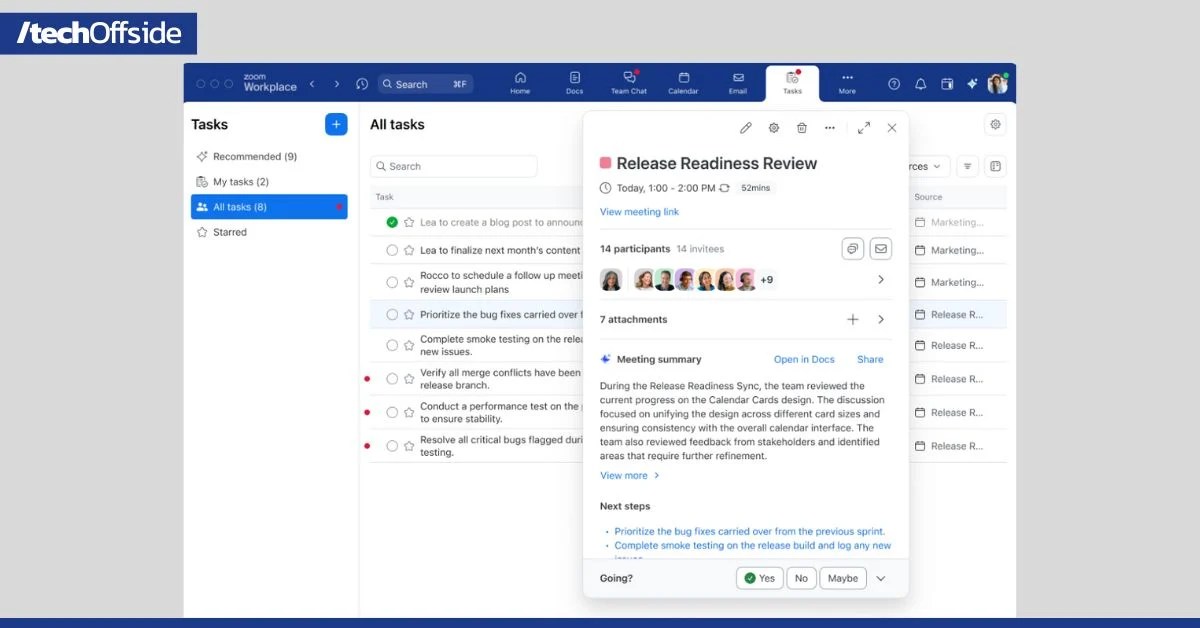Select the Tasks tab

(792, 83)
